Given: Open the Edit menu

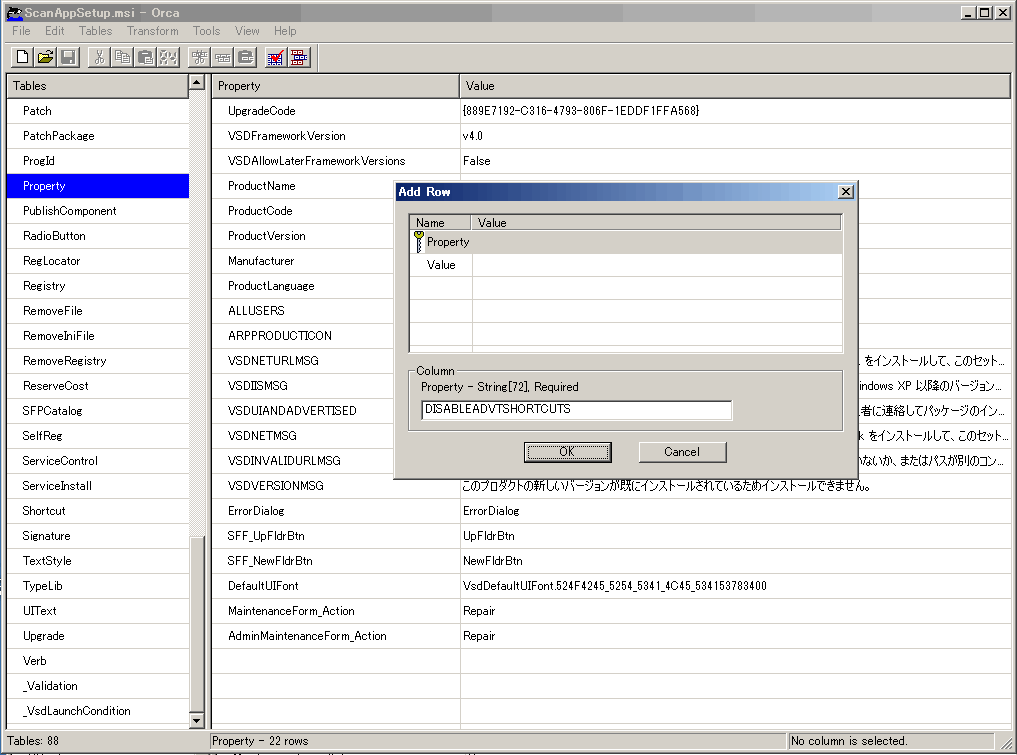Looking at the screenshot, I should (x=54, y=31).
